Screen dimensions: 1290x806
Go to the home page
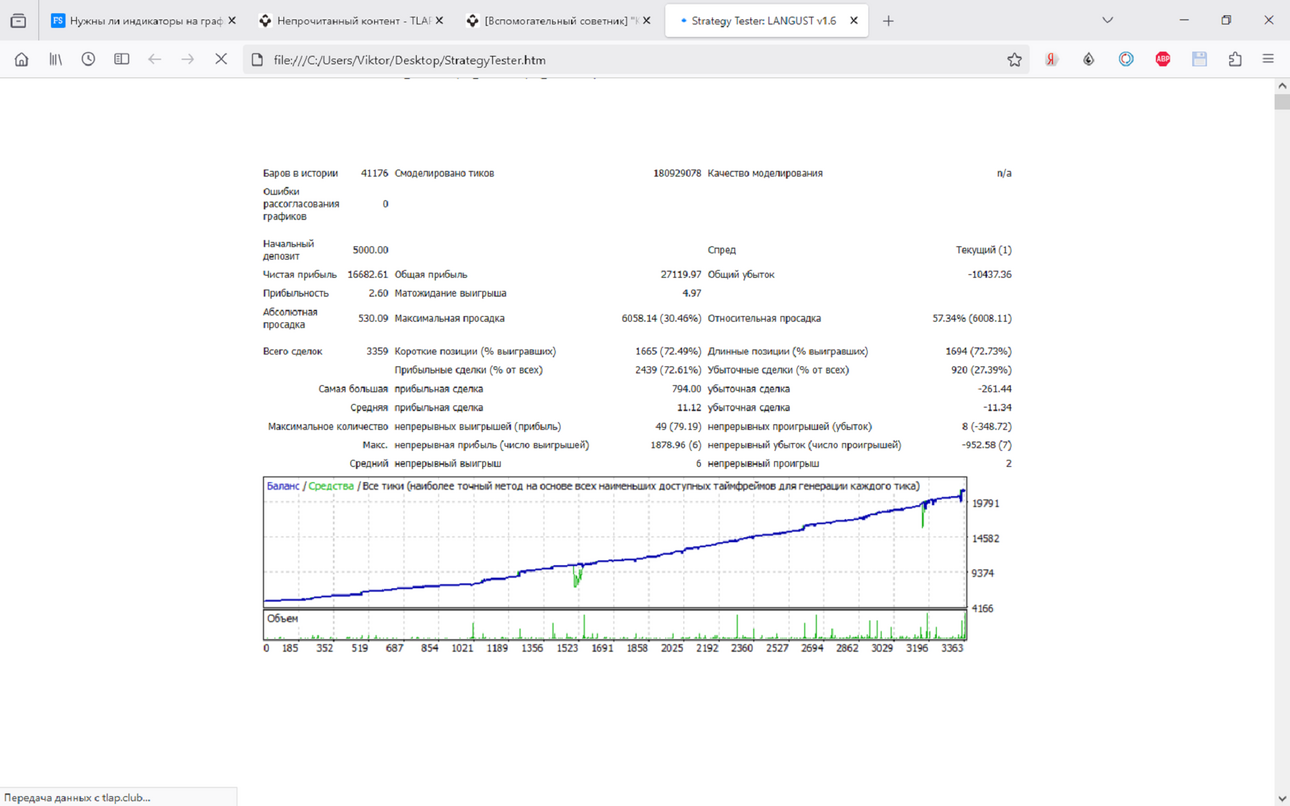[21, 60]
